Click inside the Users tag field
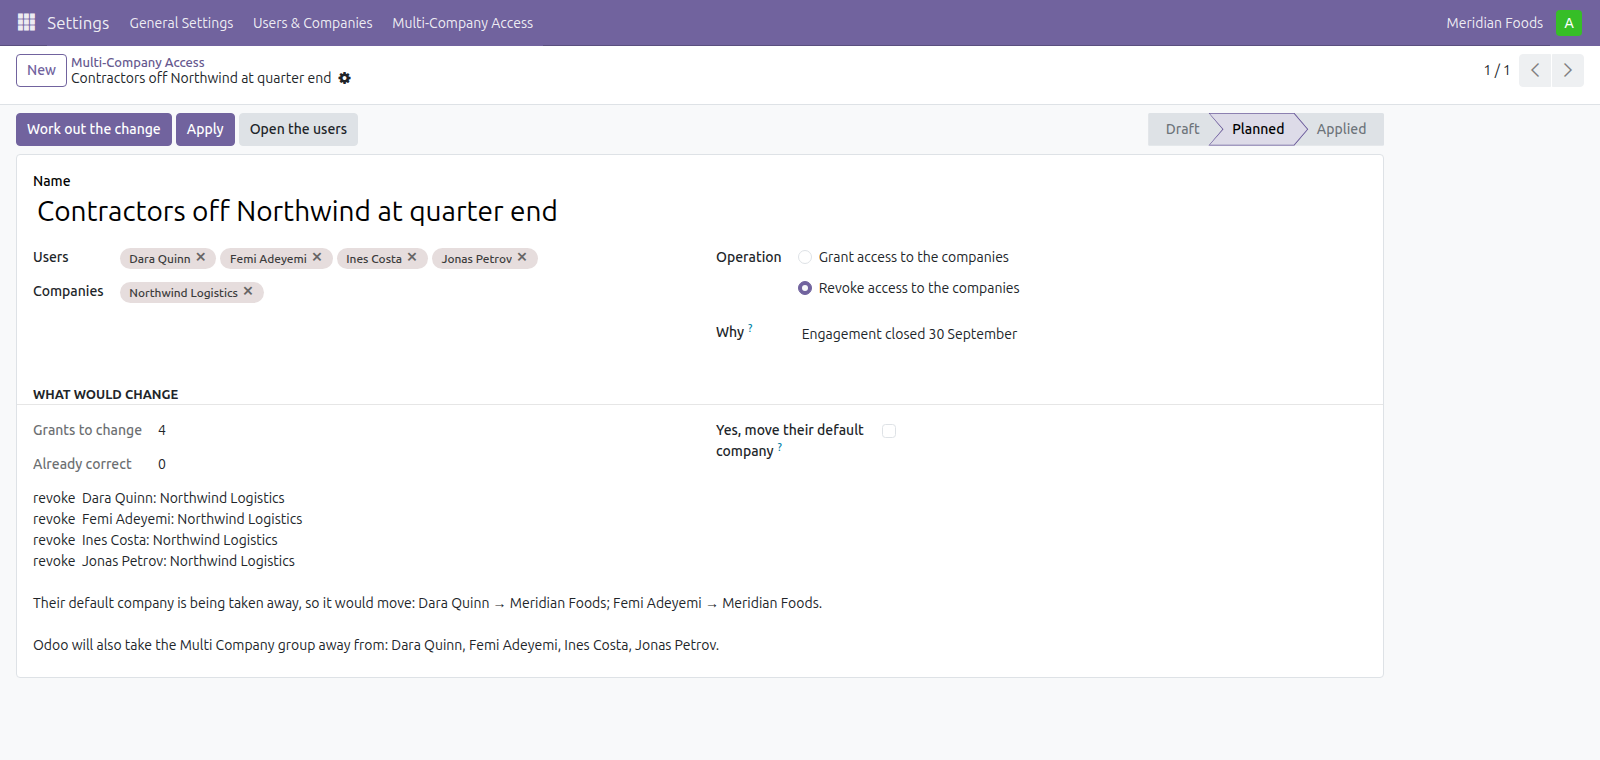Screen dimensions: 1600x760 [x=408, y=259]
